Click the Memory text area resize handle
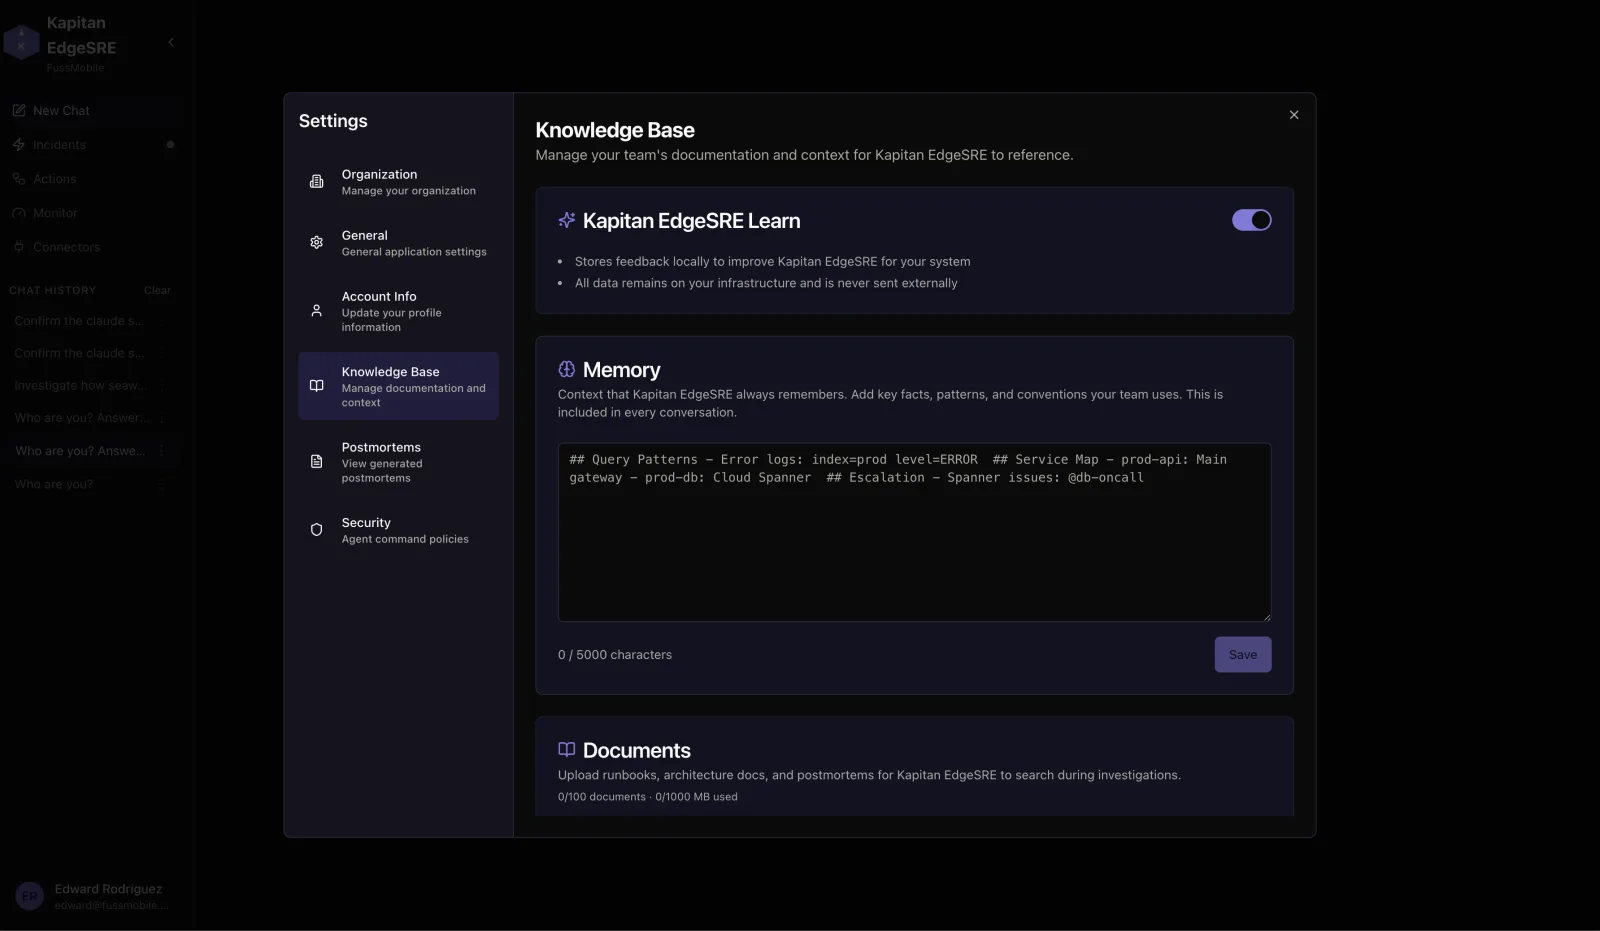Viewport: 1600px width, 931px height. 1267,617
